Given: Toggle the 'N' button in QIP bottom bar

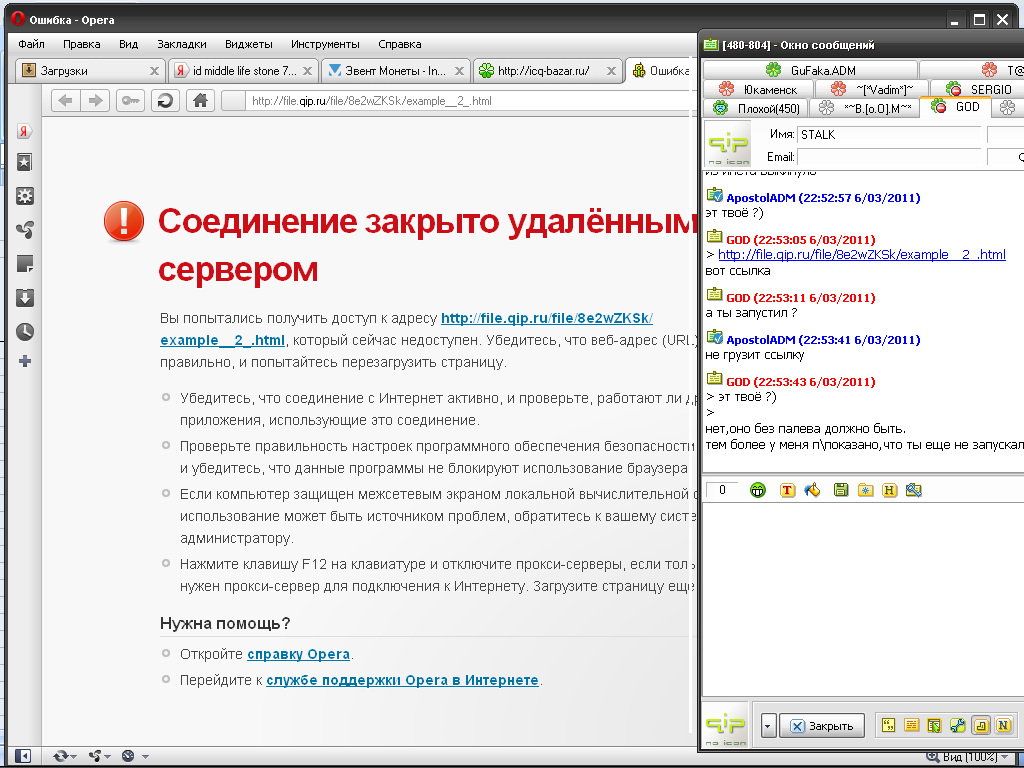Looking at the screenshot, I should [1003, 725].
